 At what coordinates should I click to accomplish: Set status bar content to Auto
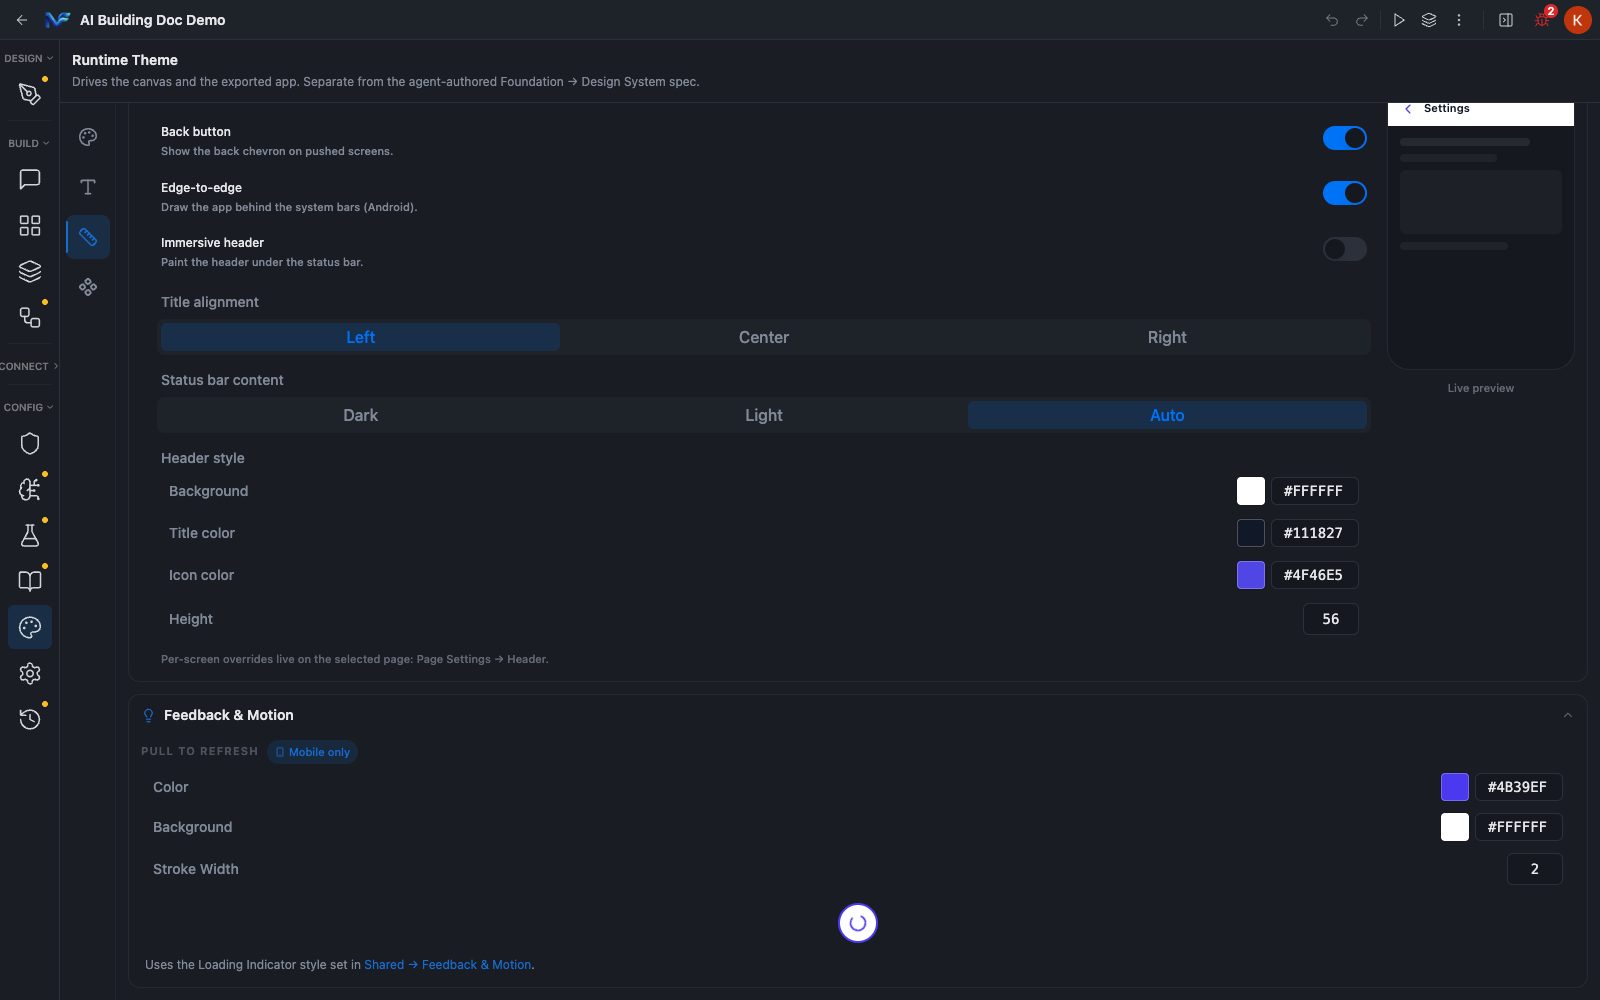(x=1167, y=415)
